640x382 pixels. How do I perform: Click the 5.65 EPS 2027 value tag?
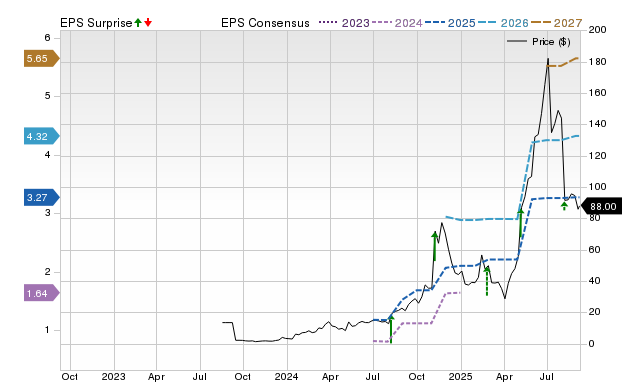[42, 59]
